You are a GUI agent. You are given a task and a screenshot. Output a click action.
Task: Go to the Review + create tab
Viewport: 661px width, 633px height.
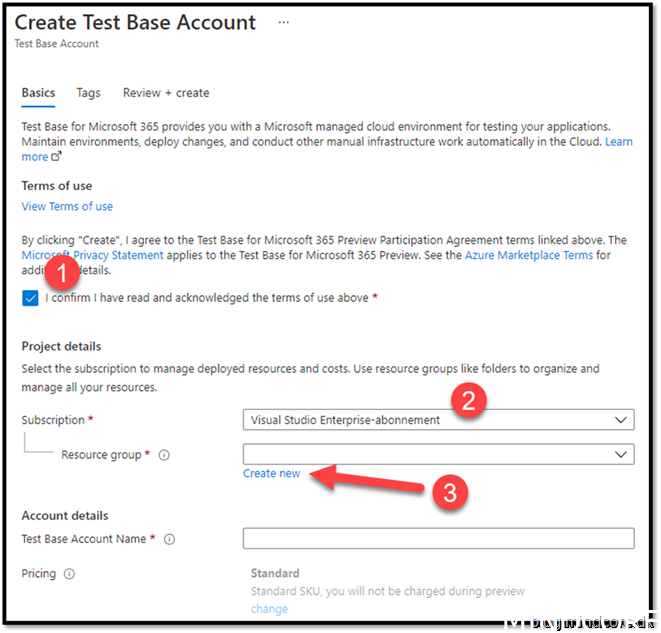coord(166,93)
